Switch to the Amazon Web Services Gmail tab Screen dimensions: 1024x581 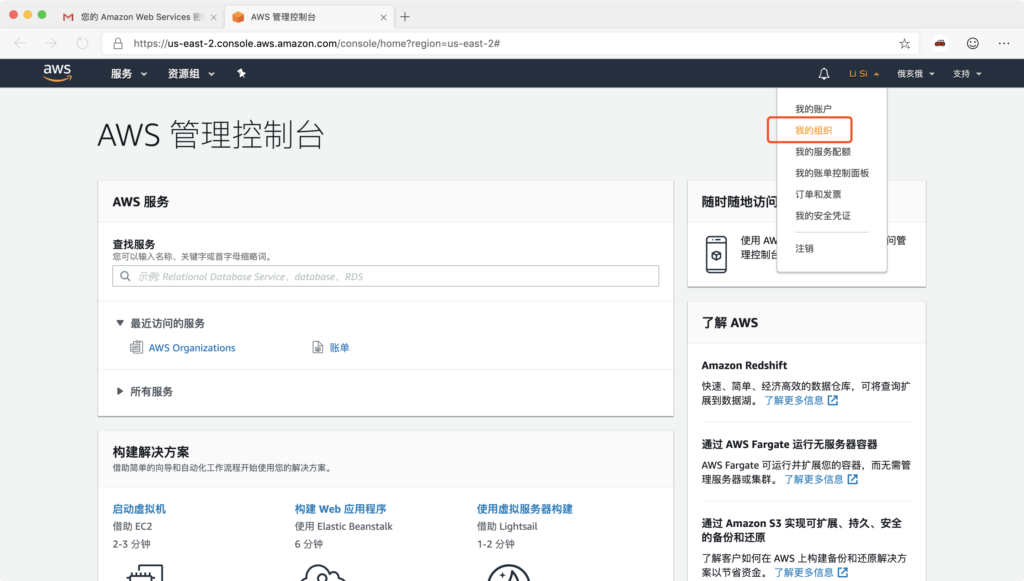pyautogui.click(x=140, y=17)
